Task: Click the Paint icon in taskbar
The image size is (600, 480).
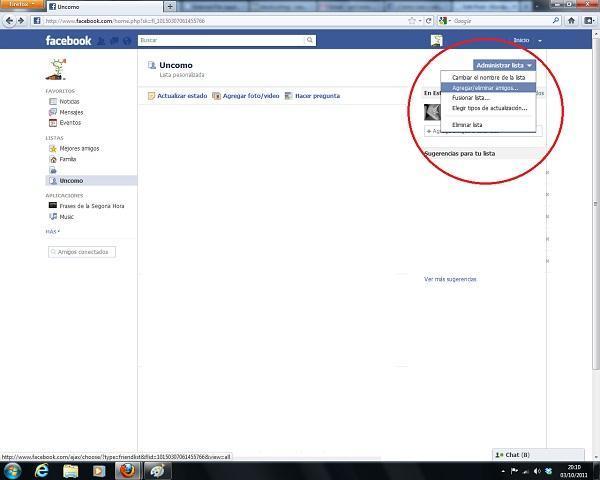Action: (x=157, y=471)
